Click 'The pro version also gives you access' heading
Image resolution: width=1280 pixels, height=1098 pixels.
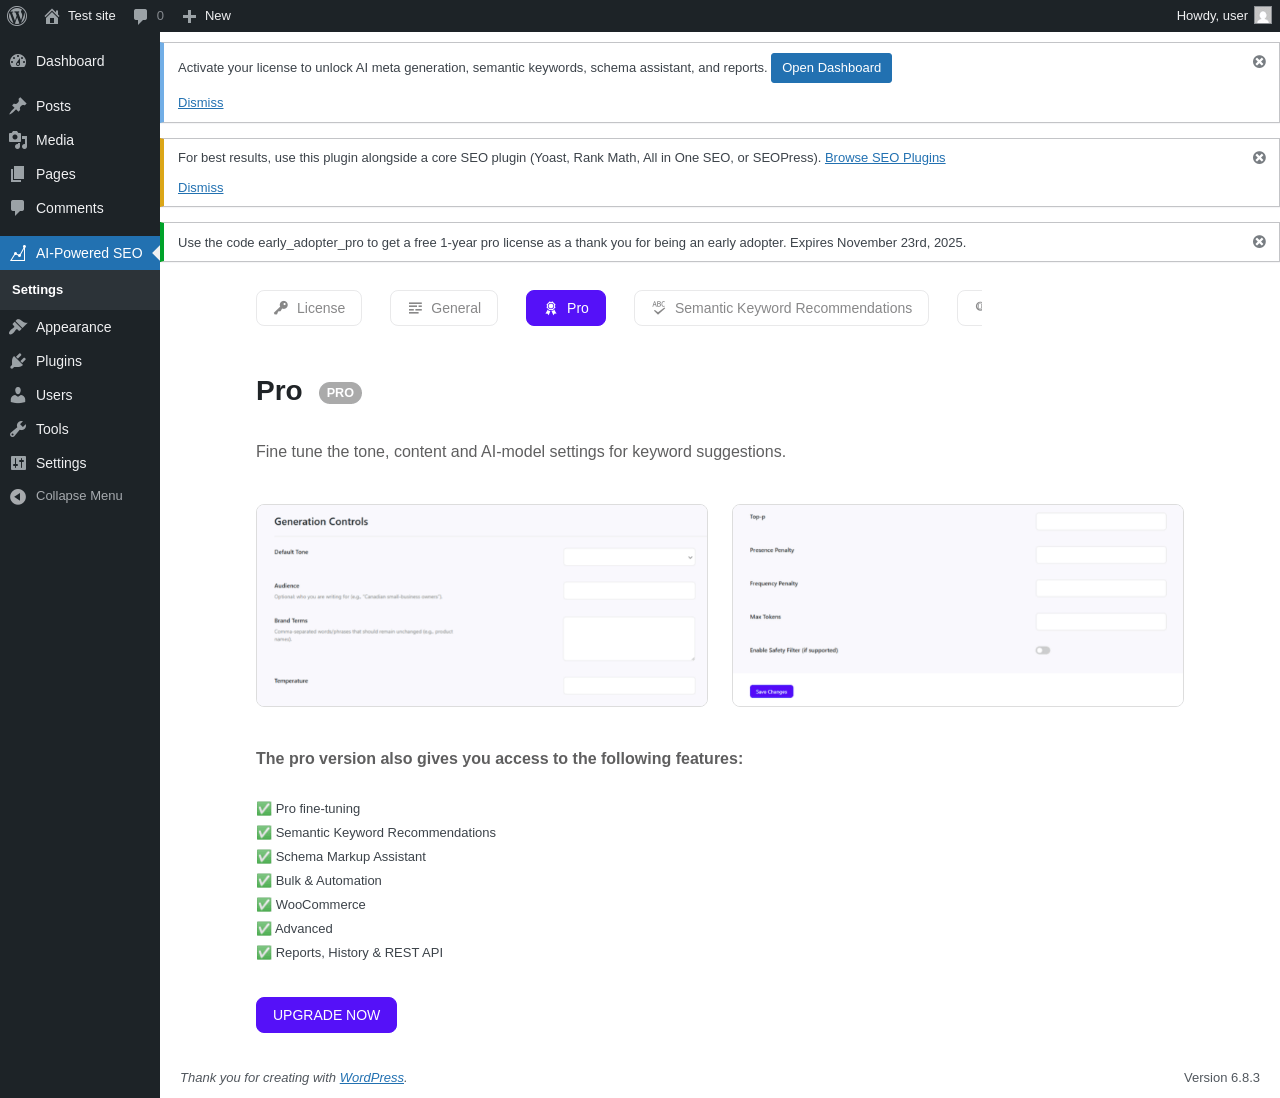click(500, 759)
